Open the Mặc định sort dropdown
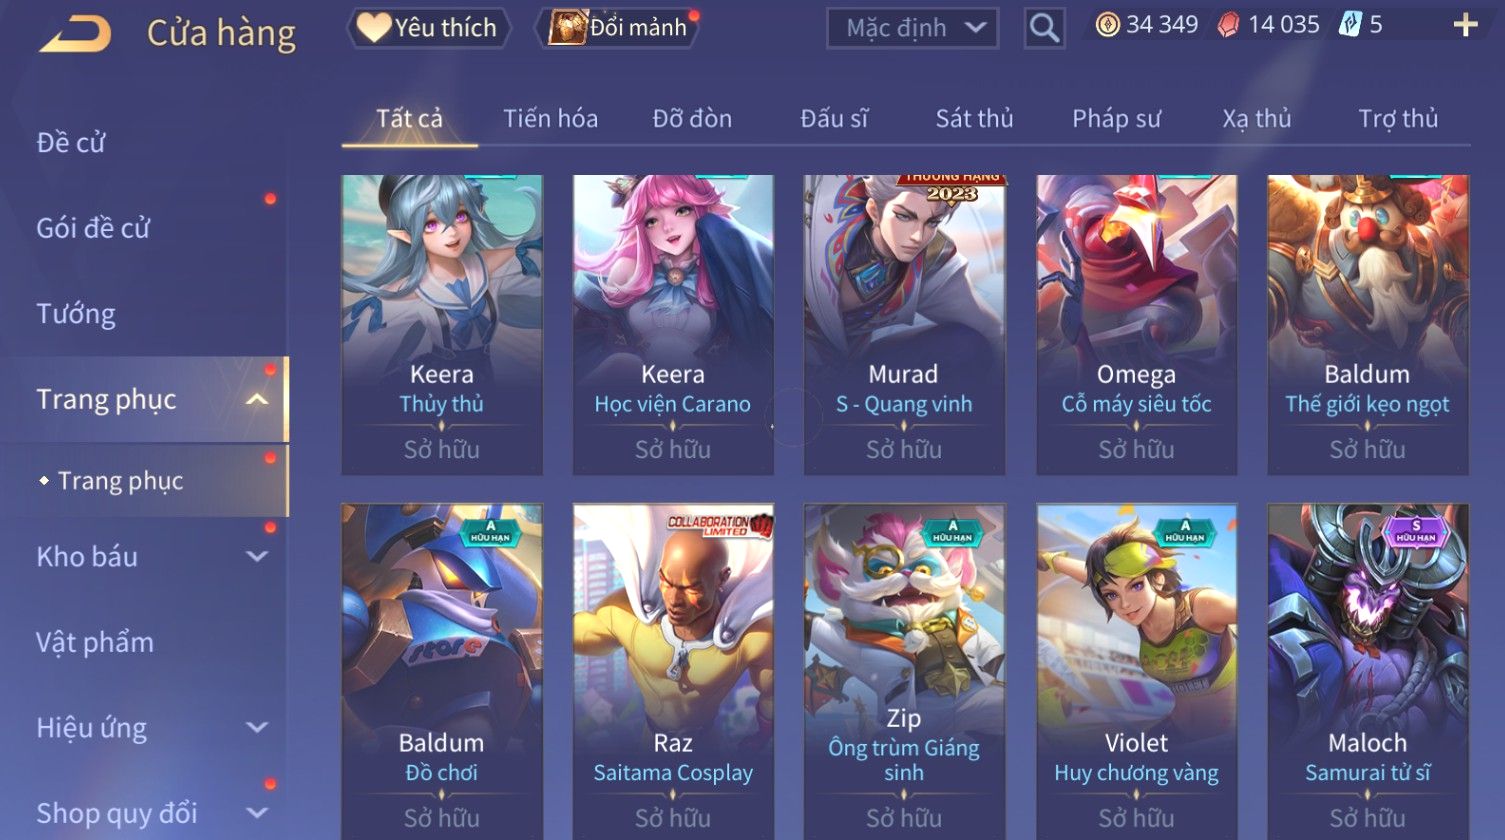Viewport: 1505px width, 840px height. [x=912, y=28]
